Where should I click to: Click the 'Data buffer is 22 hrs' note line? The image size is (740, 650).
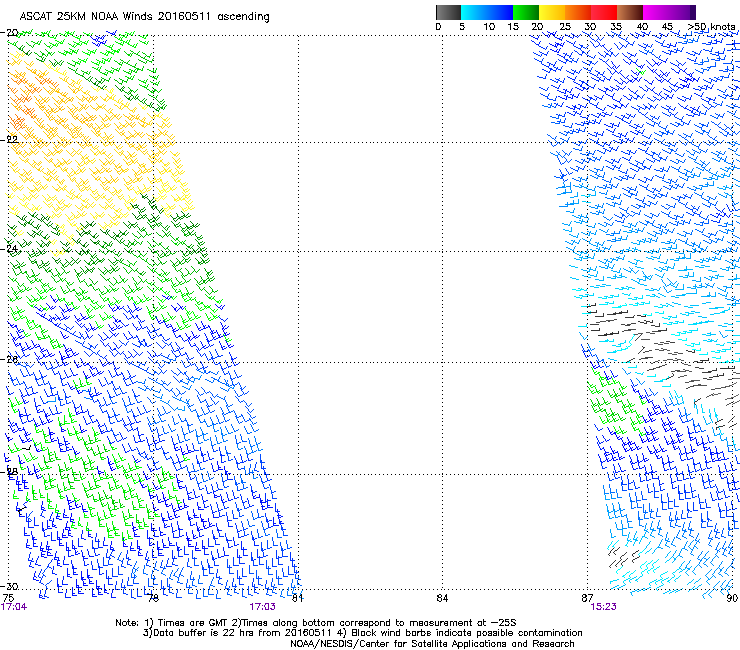tap(362, 633)
